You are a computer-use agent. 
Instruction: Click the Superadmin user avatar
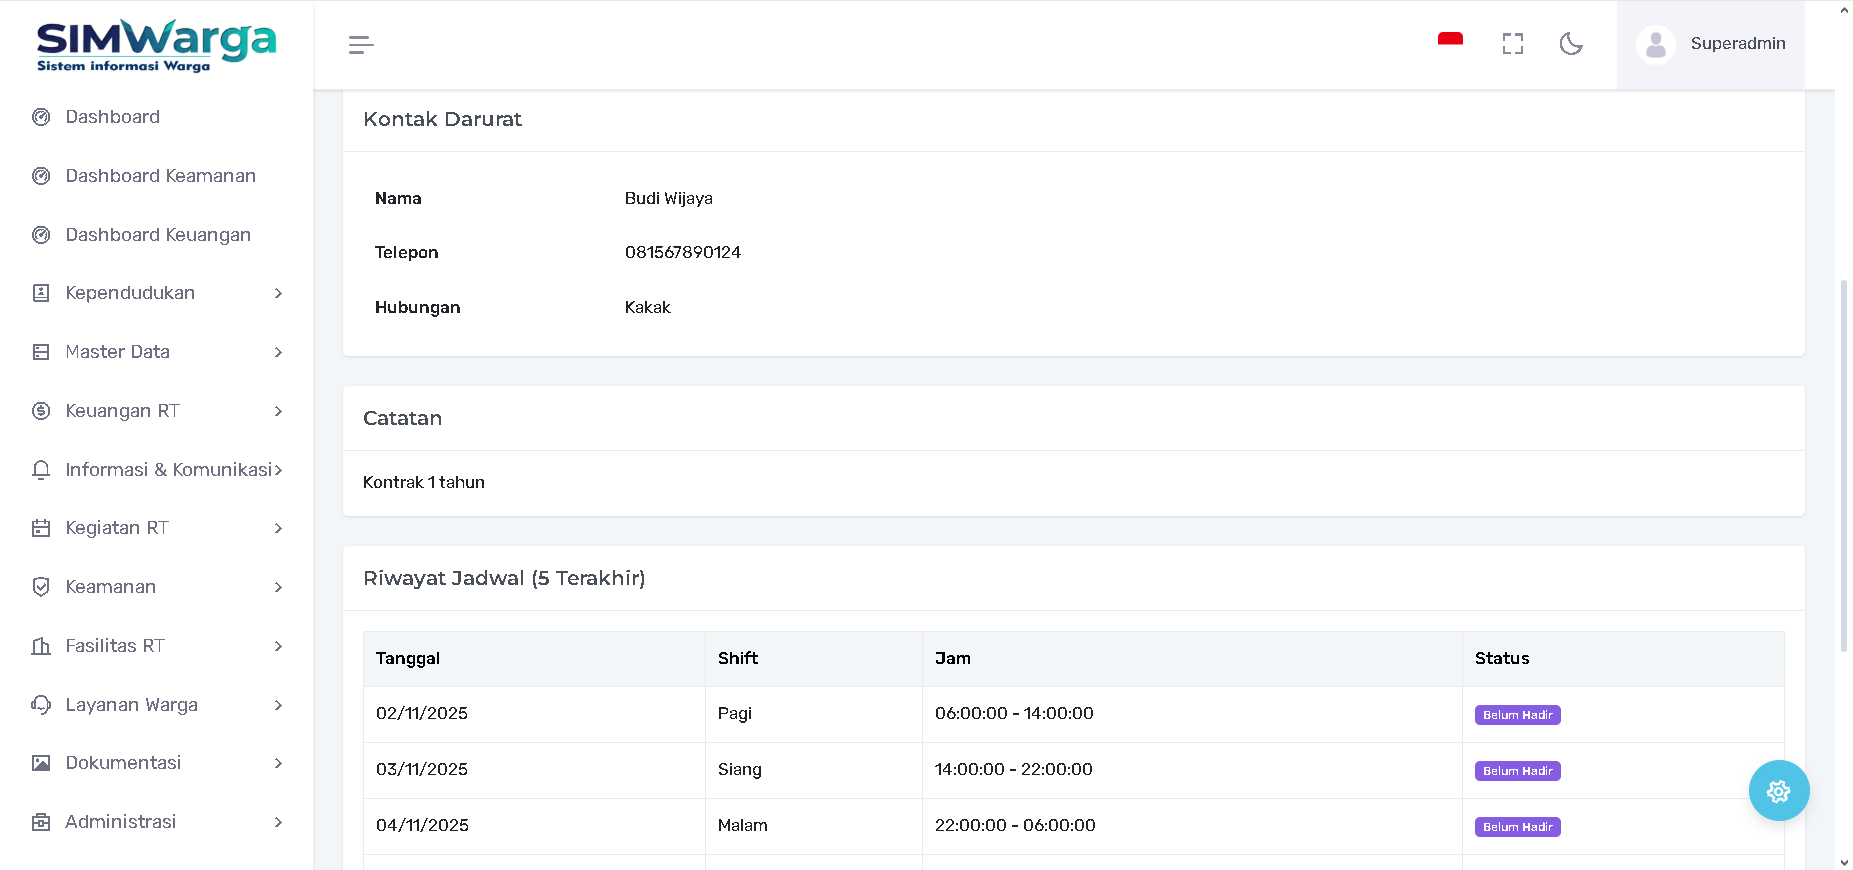click(x=1655, y=44)
